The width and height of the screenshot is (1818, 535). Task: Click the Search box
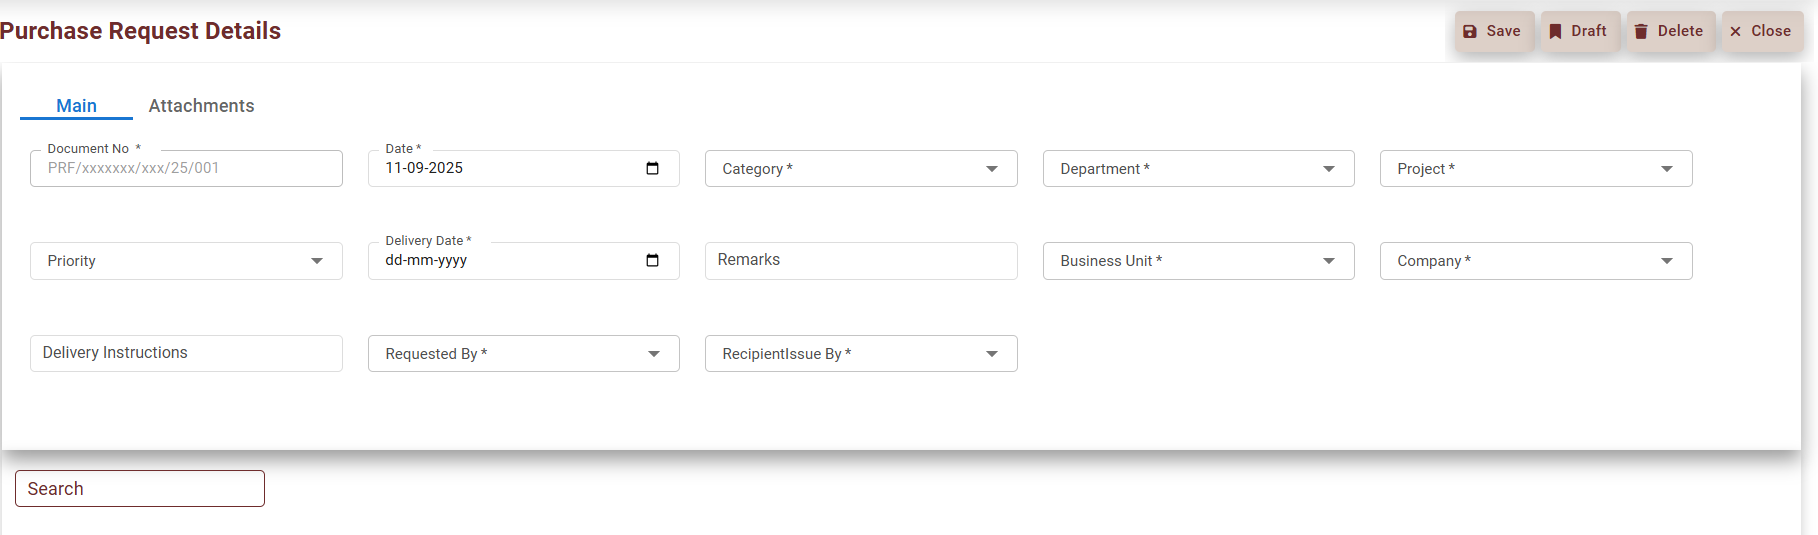pyautogui.click(x=140, y=489)
